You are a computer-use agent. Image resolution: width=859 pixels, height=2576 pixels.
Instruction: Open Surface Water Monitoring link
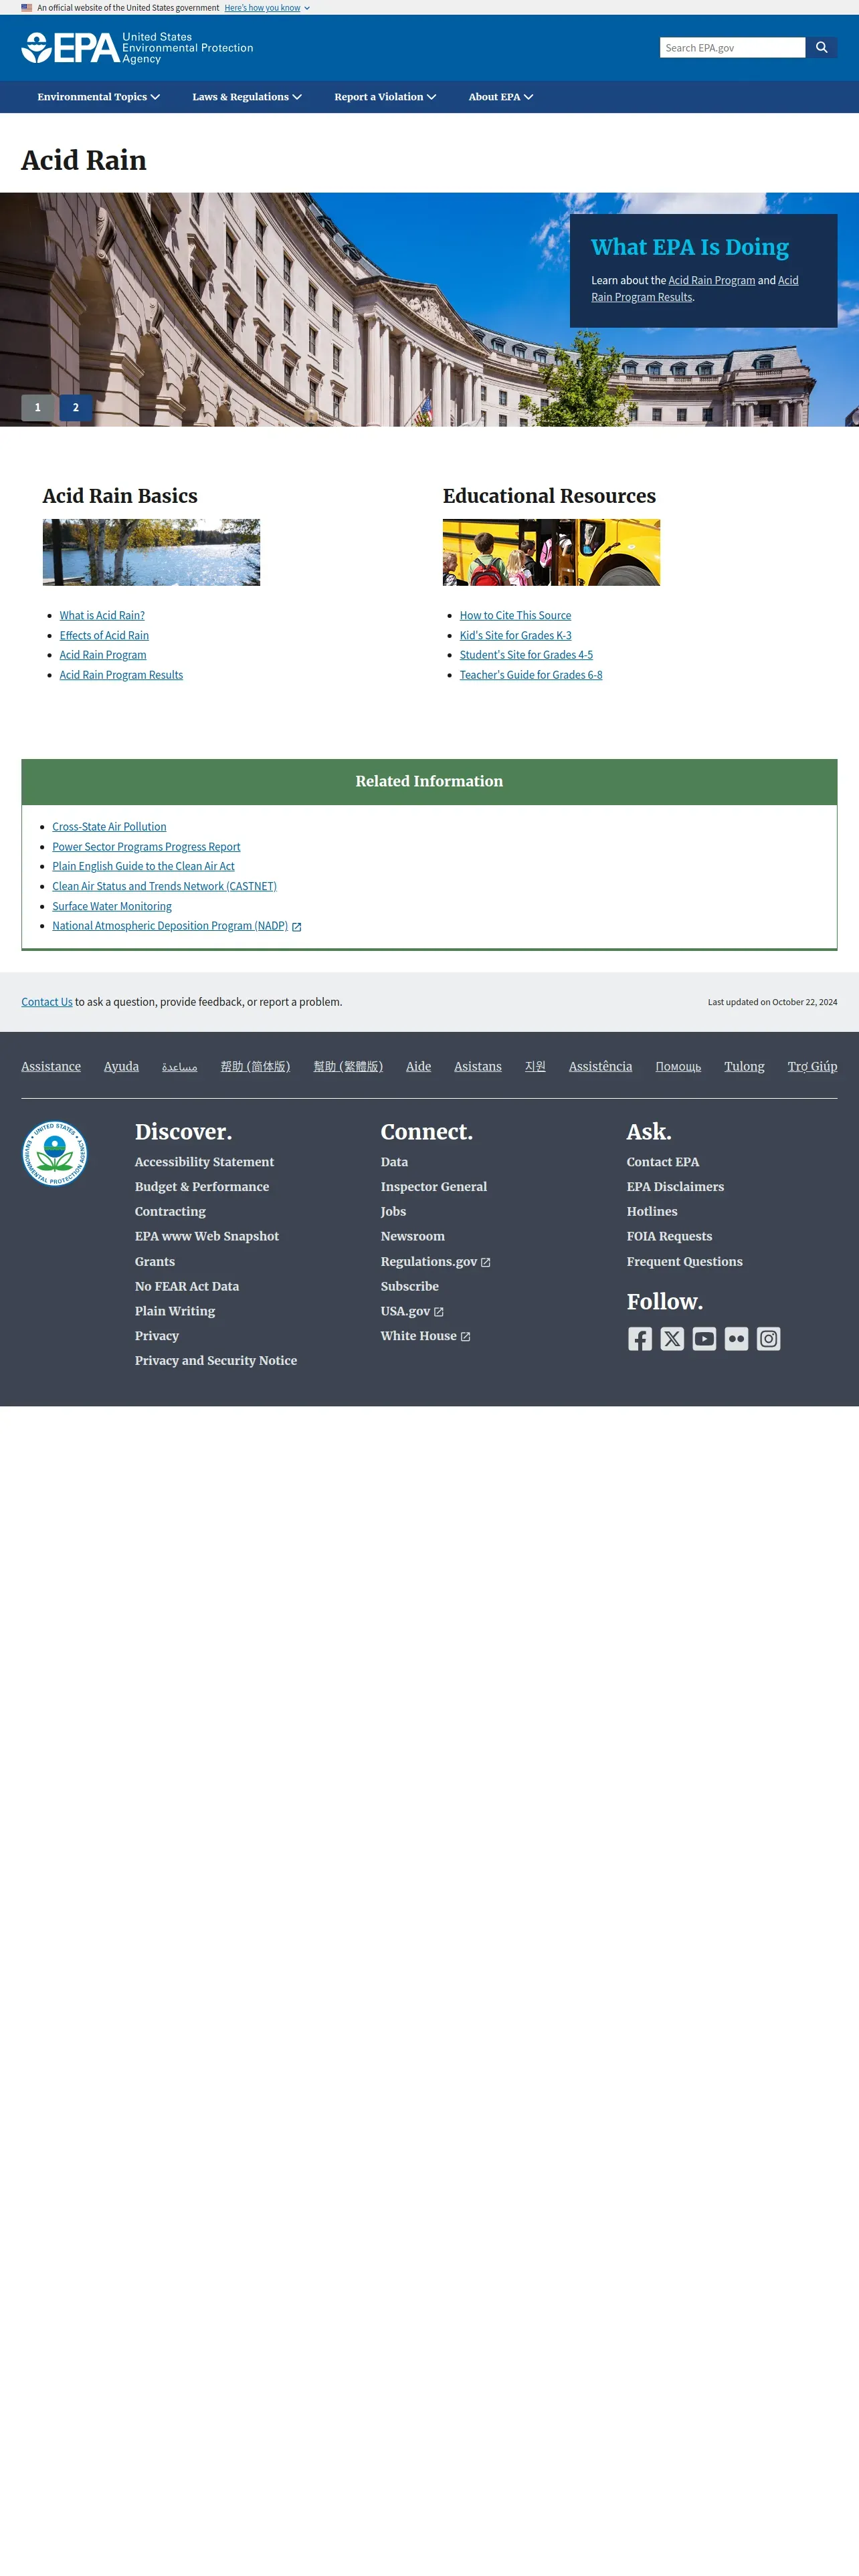tap(112, 906)
